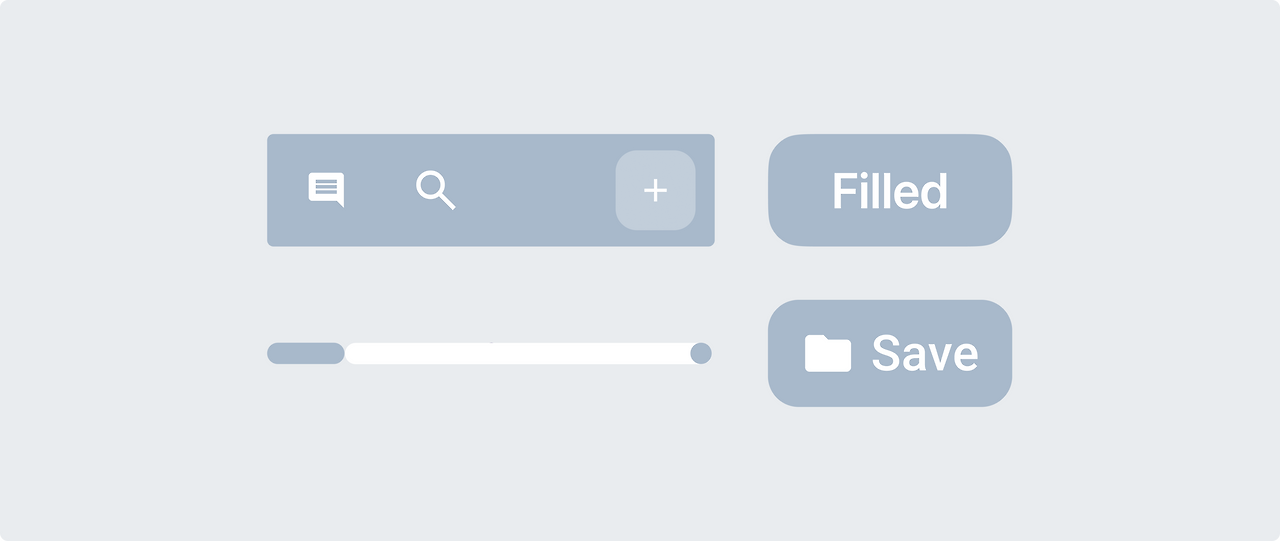
Task: Click the word Filled on the top button
Action: (x=889, y=191)
